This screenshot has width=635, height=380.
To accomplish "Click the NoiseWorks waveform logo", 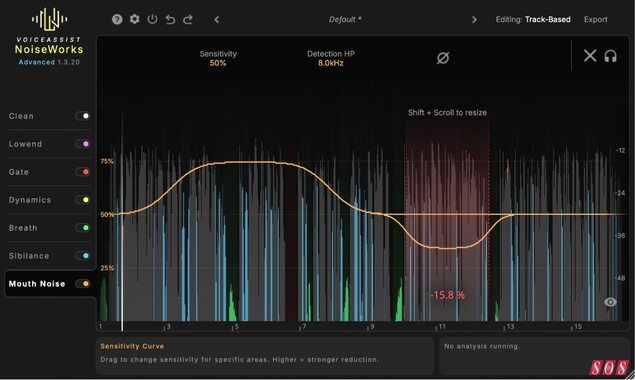I will click(x=49, y=19).
